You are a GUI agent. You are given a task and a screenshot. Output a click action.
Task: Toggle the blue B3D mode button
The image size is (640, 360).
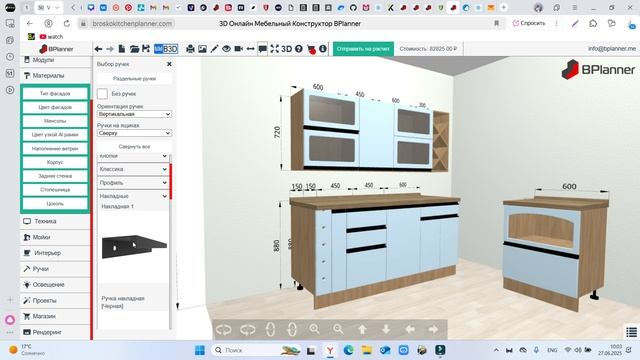point(166,49)
